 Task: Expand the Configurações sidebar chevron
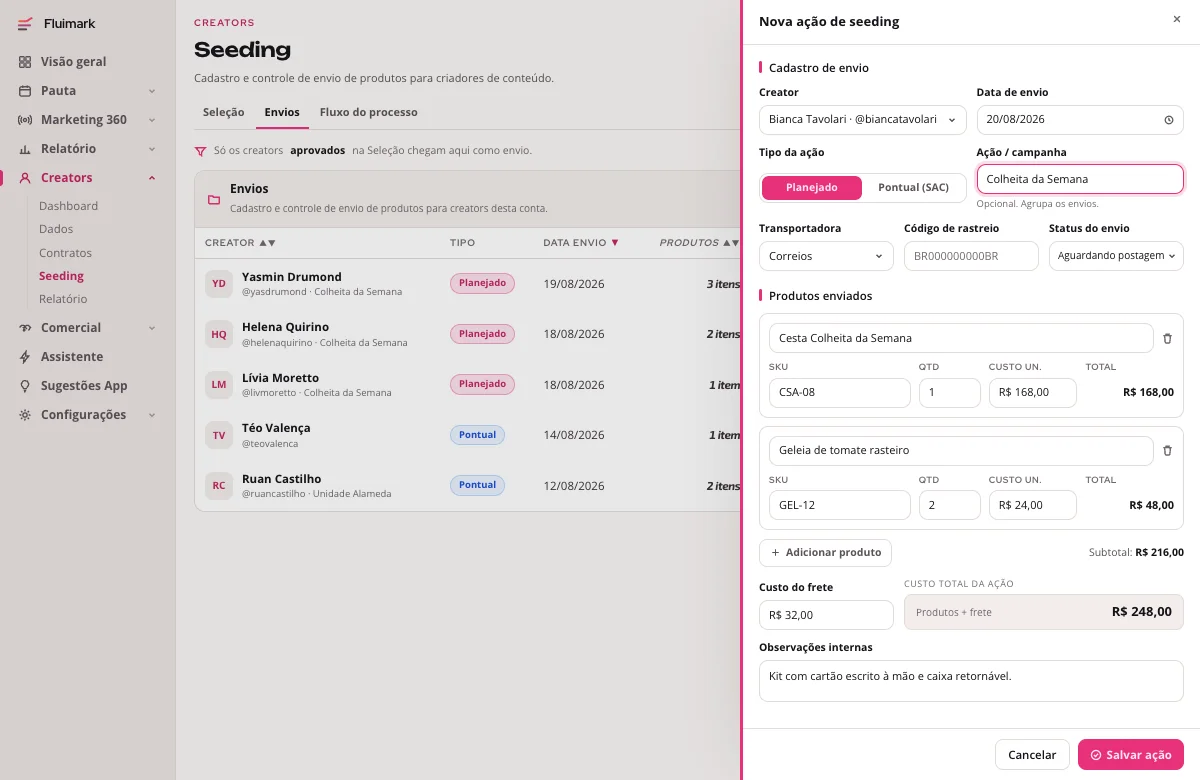pyautogui.click(x=152, y=415)
